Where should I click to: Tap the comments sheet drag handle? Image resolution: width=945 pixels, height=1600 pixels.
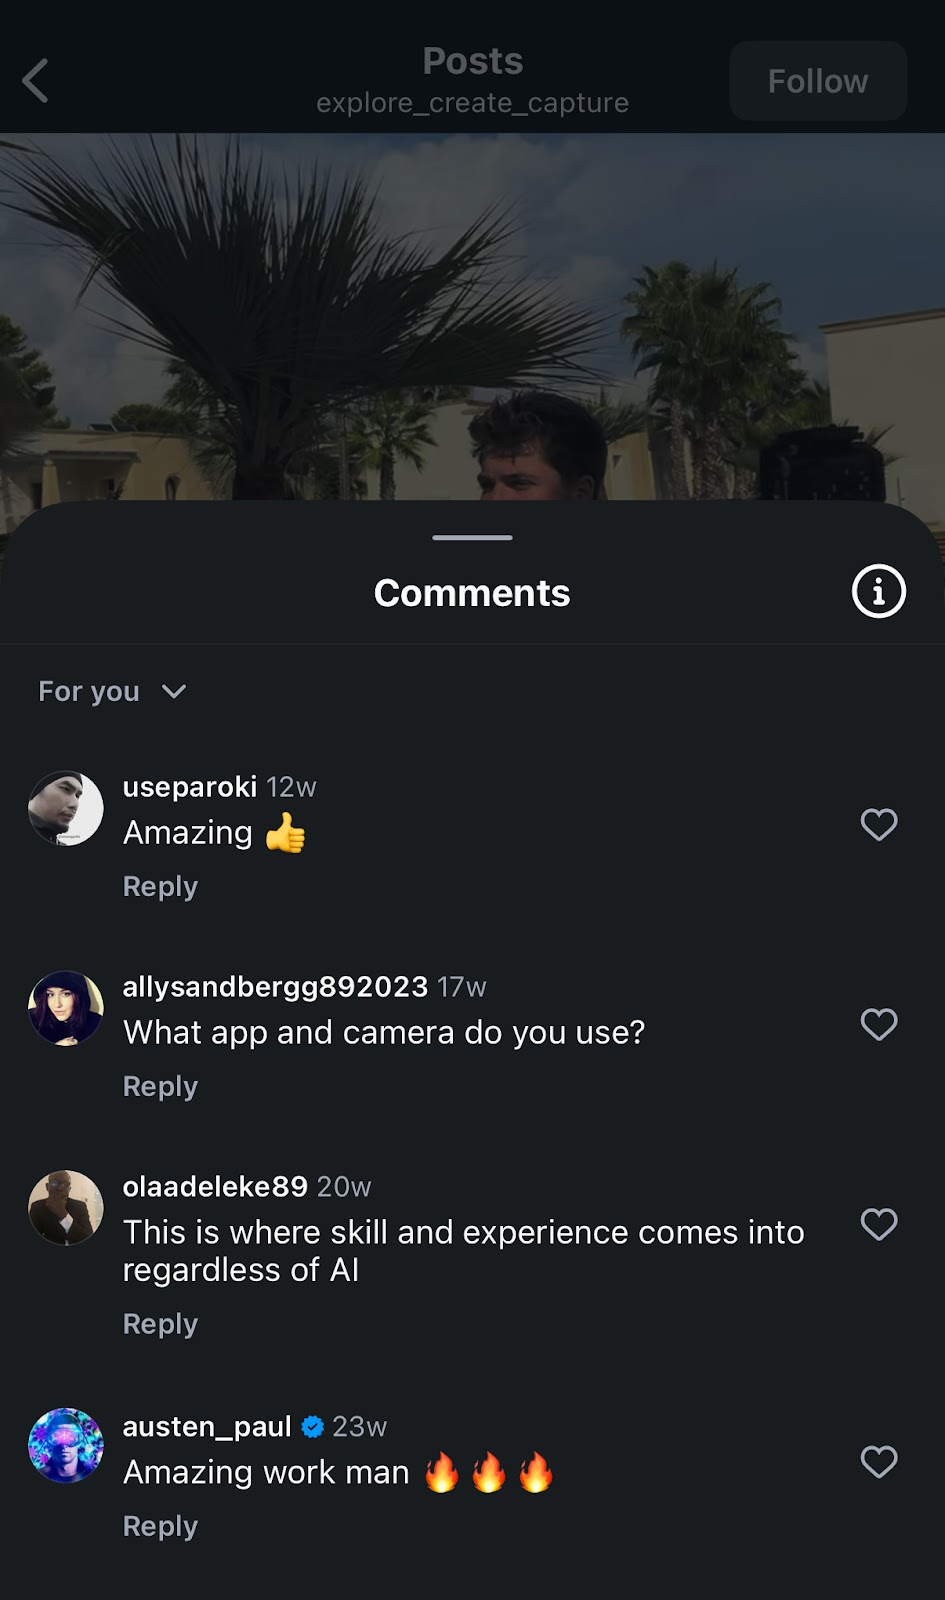point(472,537)
